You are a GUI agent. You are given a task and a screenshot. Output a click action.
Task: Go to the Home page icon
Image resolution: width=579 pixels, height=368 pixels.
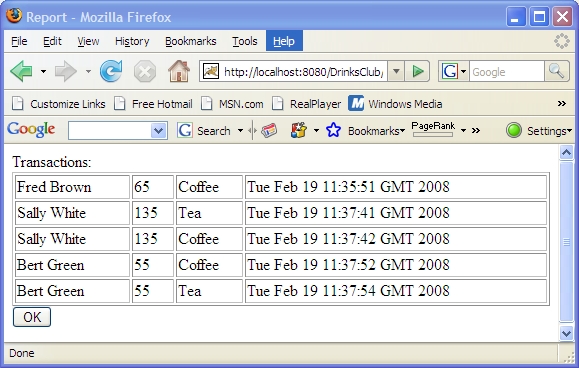tap(179, 71)
